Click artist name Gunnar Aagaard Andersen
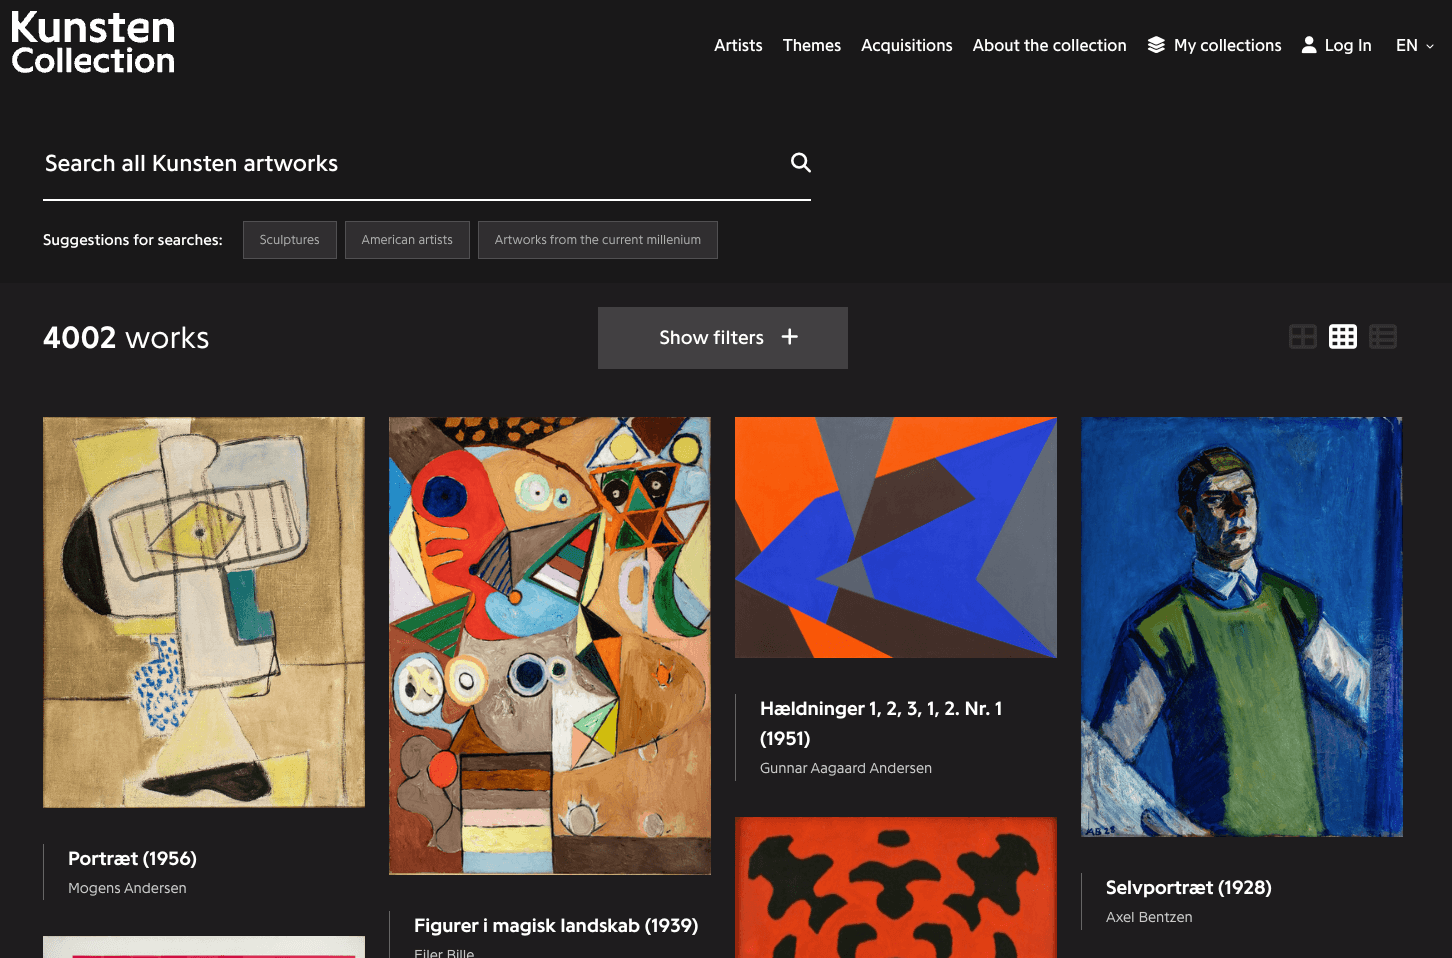This screenshot has width=1452, height=958. (846, 768)
